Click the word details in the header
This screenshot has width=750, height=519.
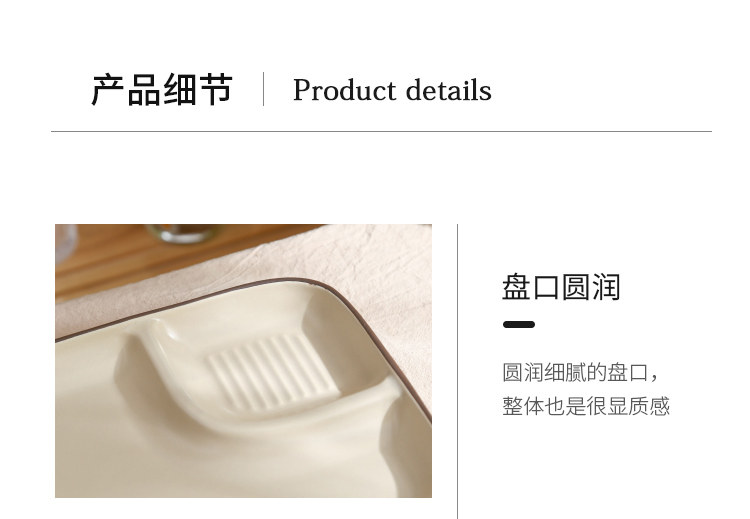click(x=449, y=89)
